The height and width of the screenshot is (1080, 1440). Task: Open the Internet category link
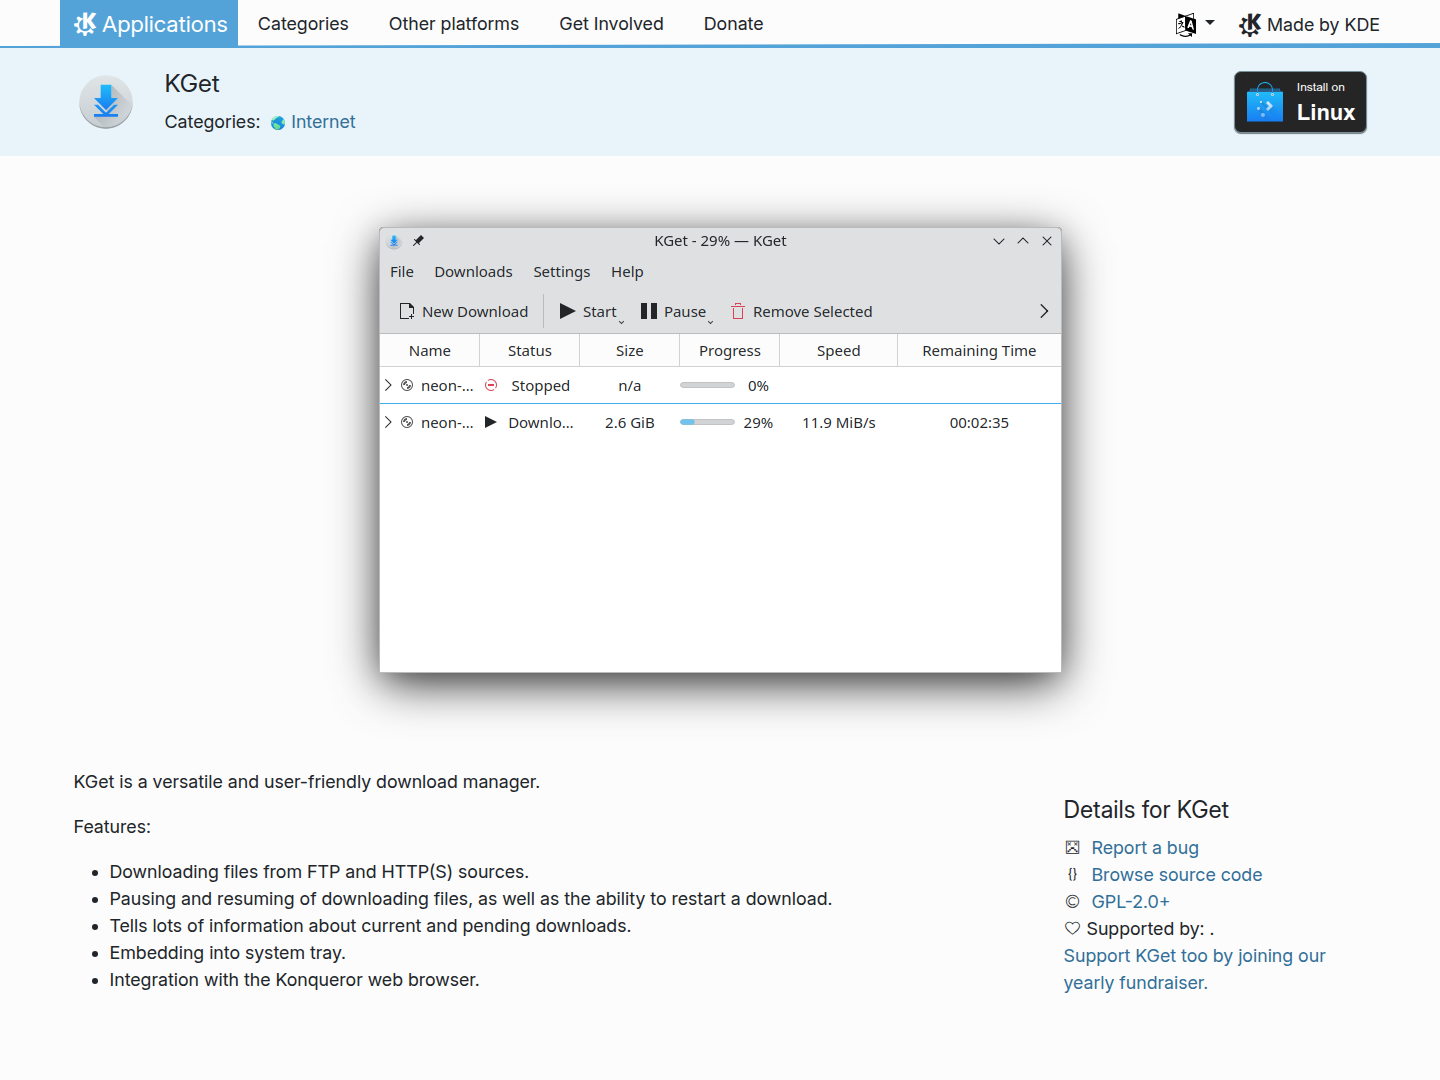(313, 122)
